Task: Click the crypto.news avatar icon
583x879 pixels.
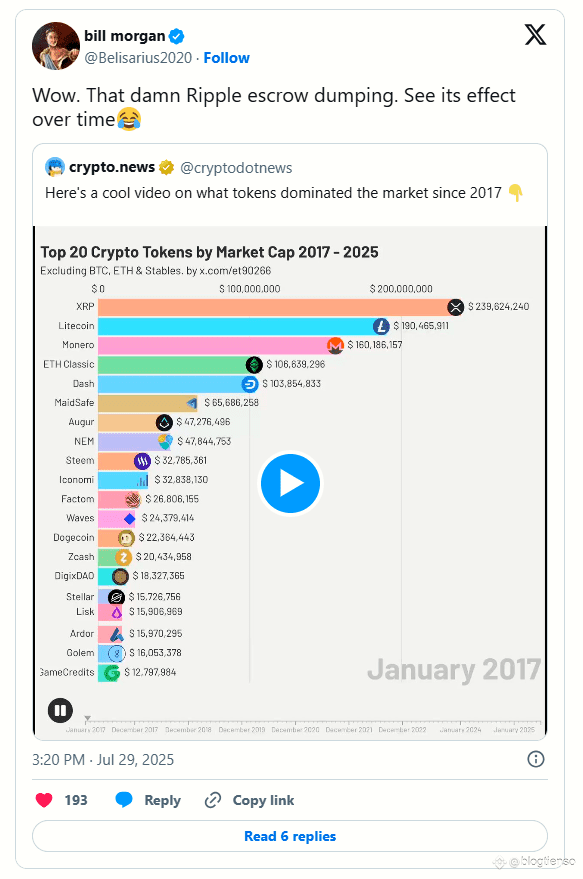Action: pos(55,167)
